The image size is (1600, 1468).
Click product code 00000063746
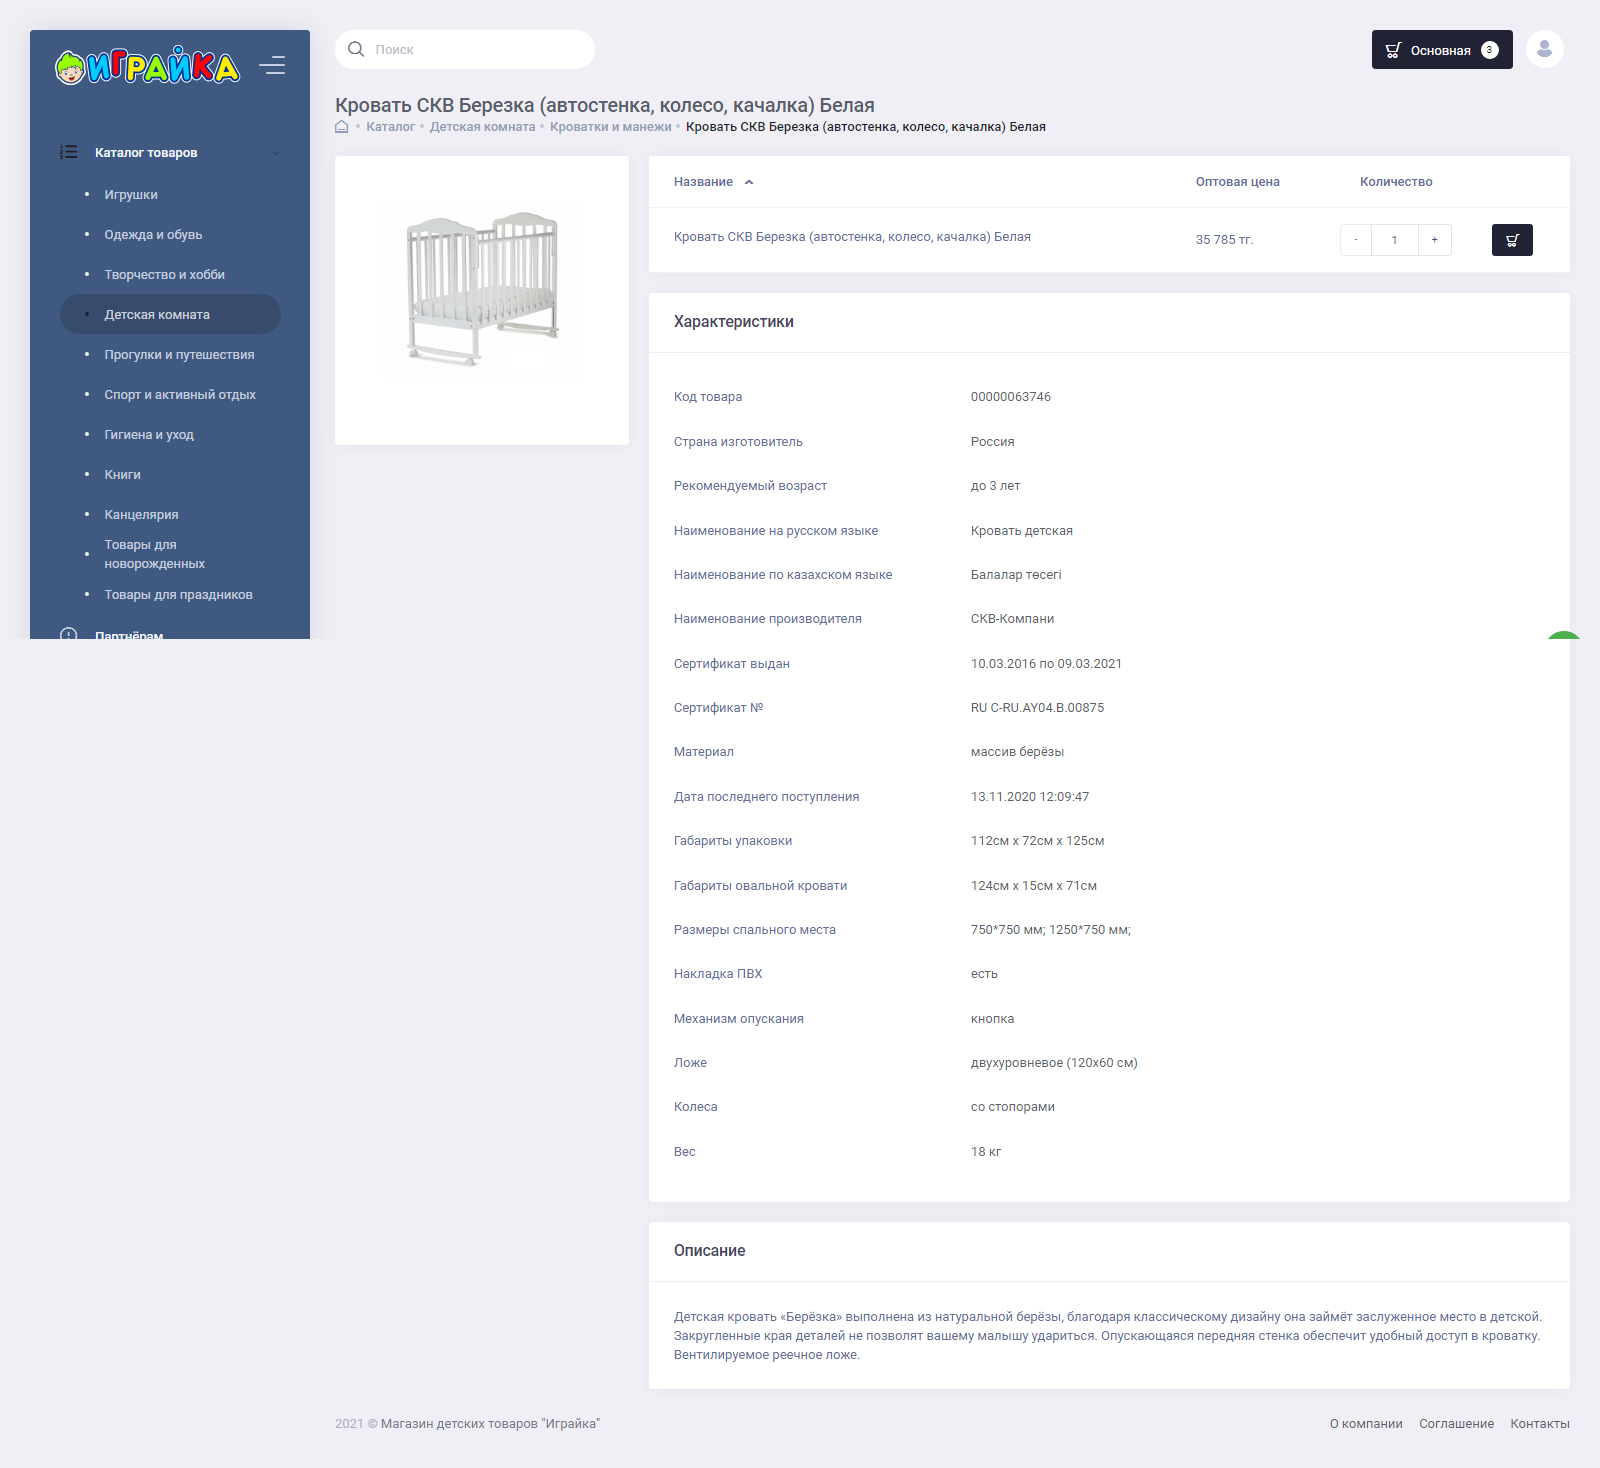click(x=1011, y=397)
